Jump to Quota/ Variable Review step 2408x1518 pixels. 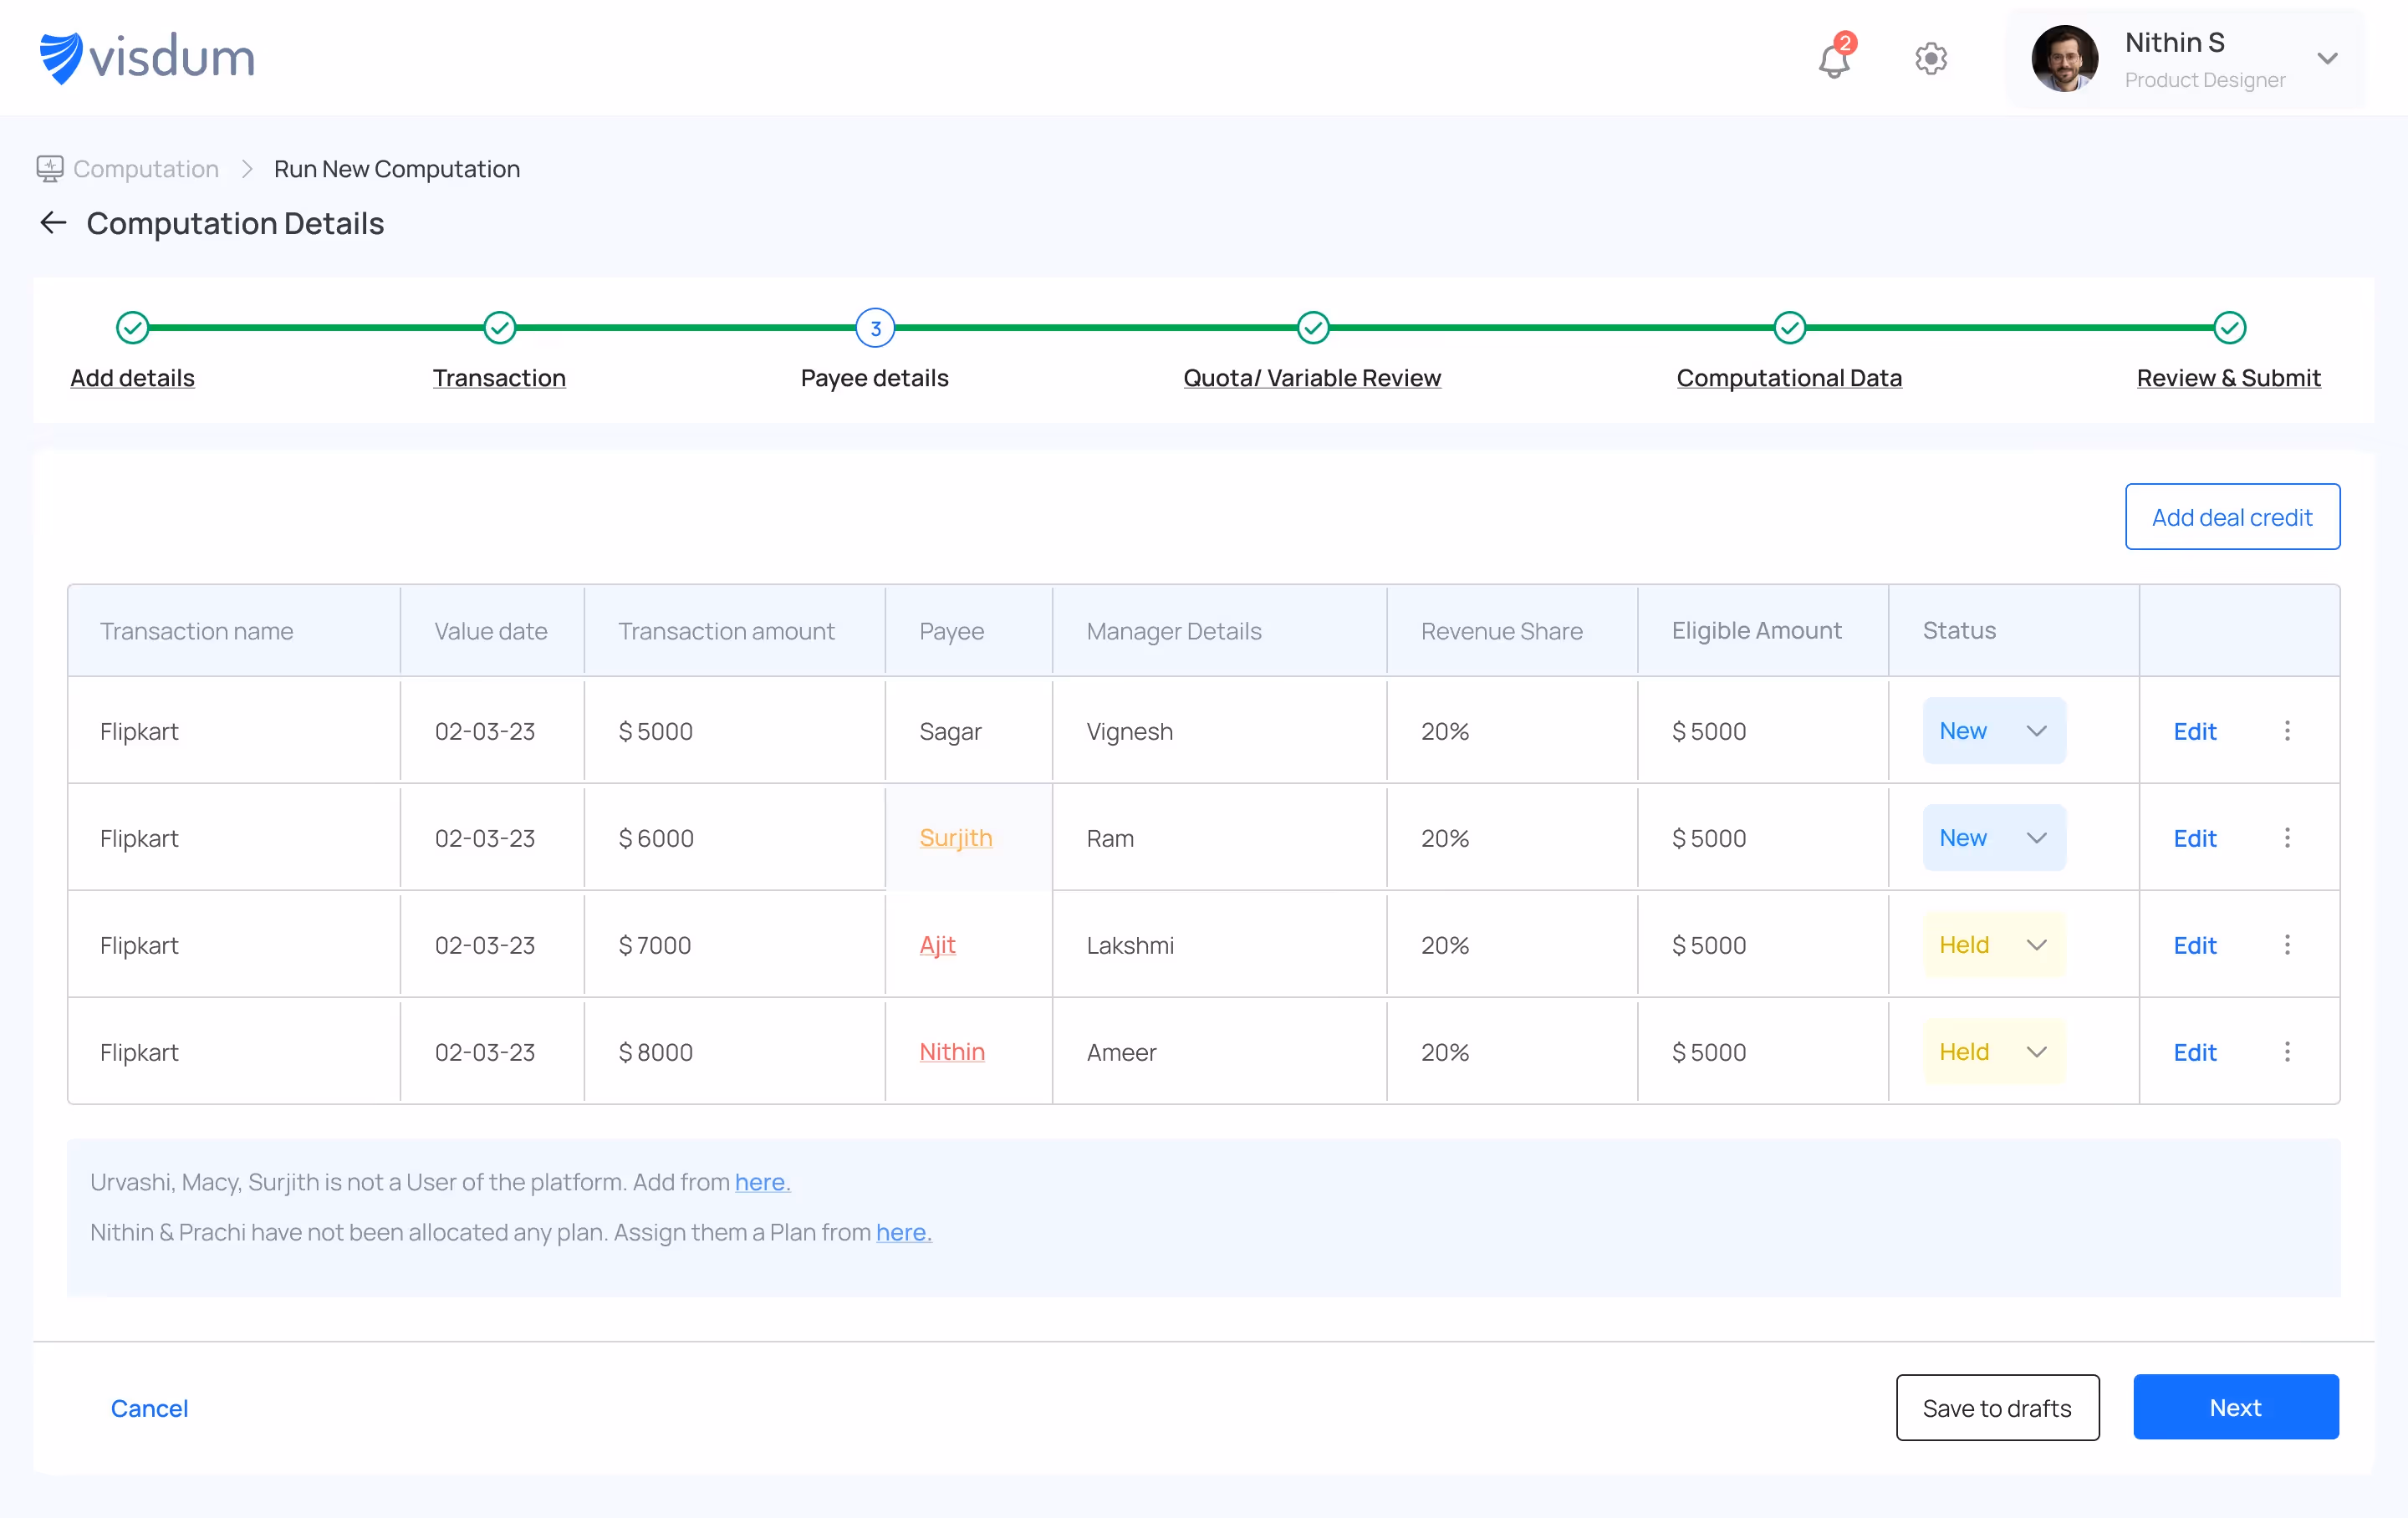[1311, 378]
